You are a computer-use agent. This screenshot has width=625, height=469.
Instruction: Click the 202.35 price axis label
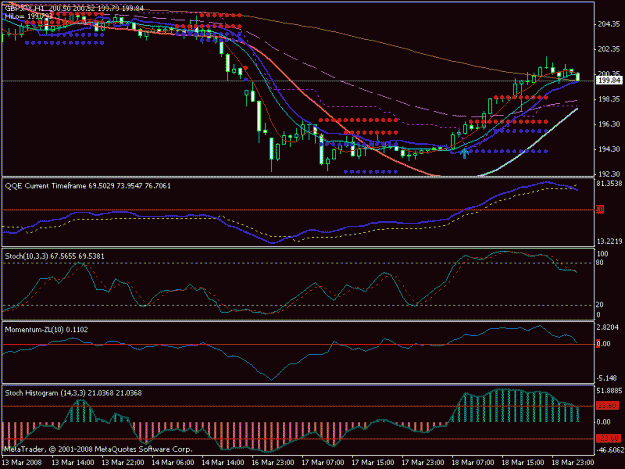pos(609,49)
